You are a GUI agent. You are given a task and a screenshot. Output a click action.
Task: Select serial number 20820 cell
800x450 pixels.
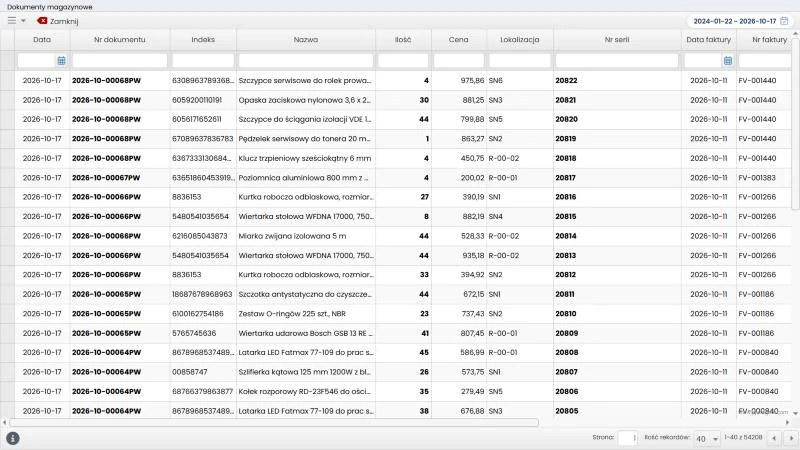click(617, 119)
